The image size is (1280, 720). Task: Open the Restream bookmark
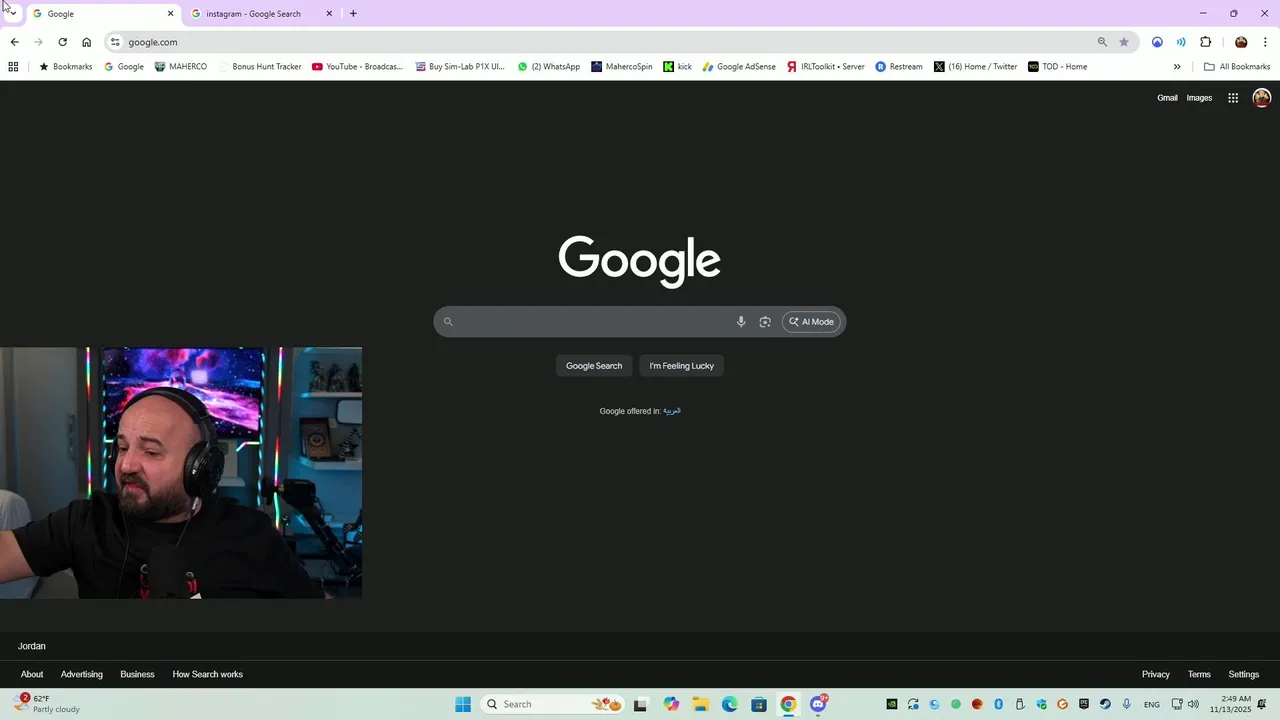898,67
